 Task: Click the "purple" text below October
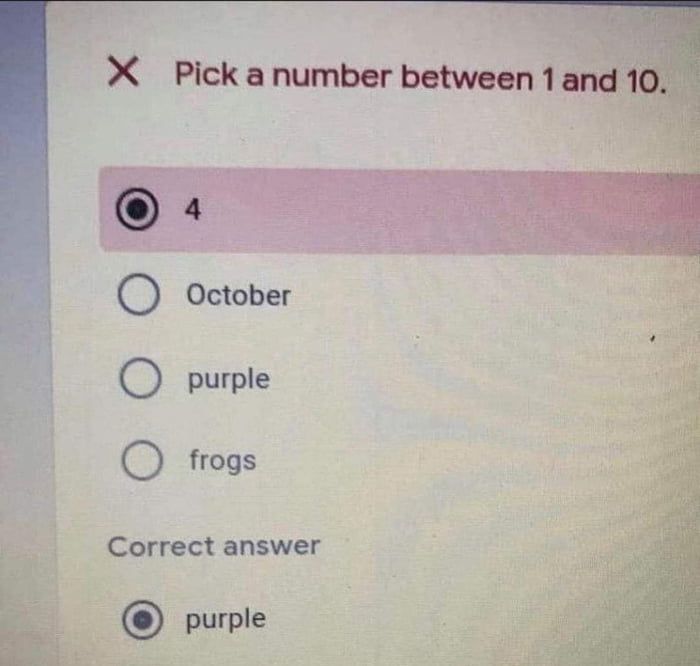click(228, 380)
